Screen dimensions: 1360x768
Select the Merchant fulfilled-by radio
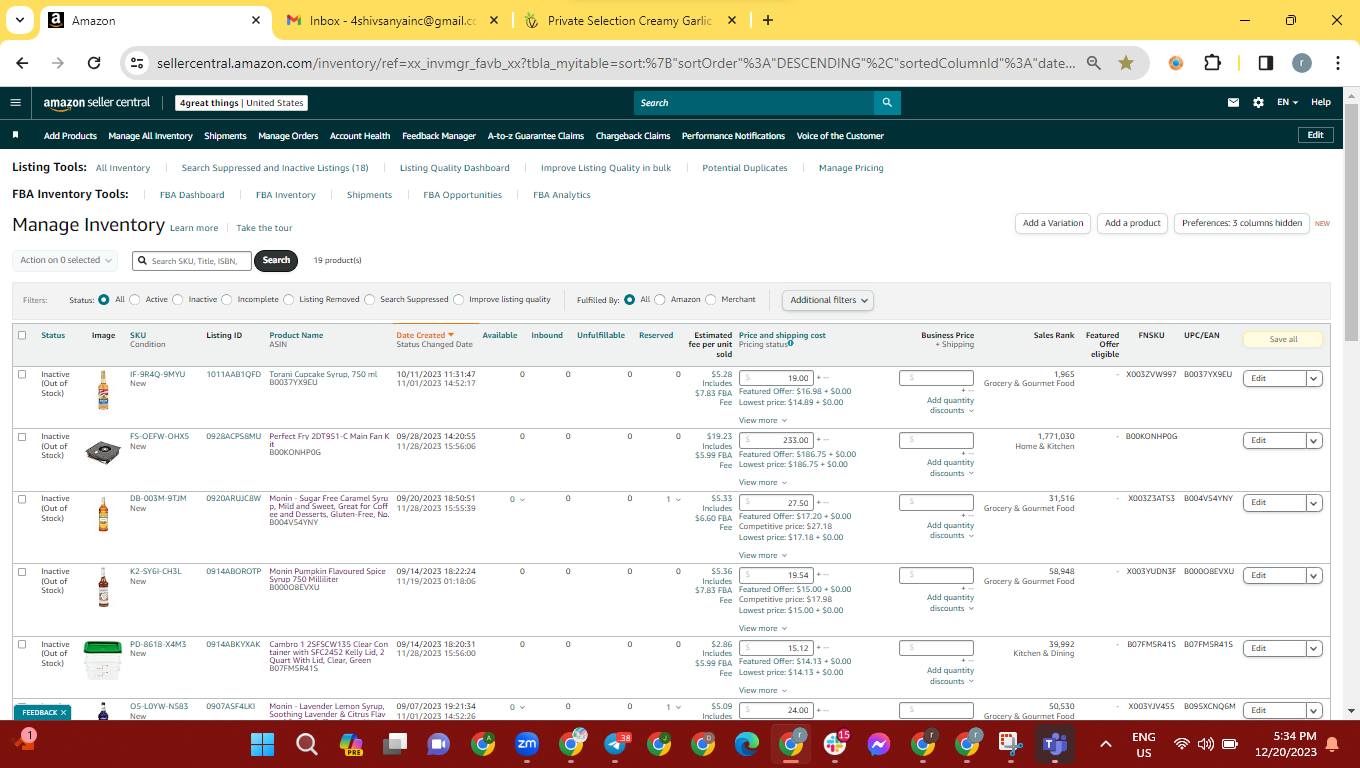tap(711, 299)
